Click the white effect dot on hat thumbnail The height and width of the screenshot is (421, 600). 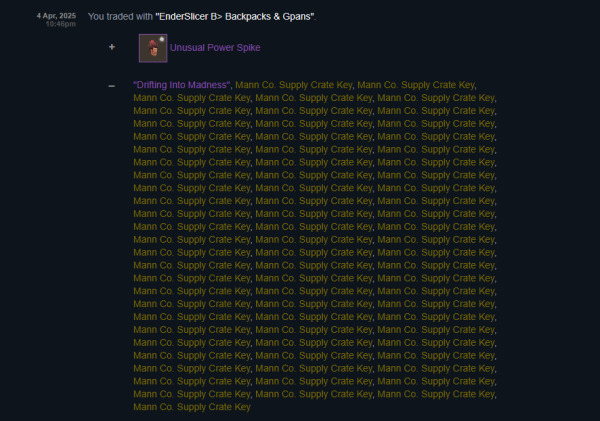pyautogui.click(x=162, y=39)
